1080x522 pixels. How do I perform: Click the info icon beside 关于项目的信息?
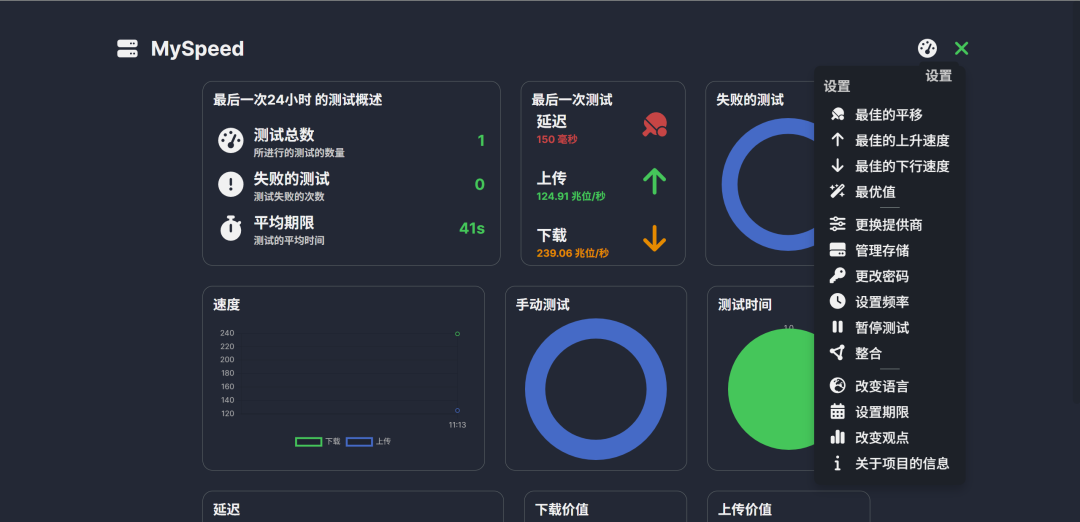click(x=838, y=463)
